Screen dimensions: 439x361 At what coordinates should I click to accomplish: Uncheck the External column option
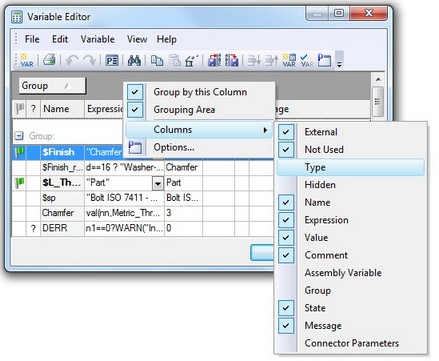[x=286, y=132]
